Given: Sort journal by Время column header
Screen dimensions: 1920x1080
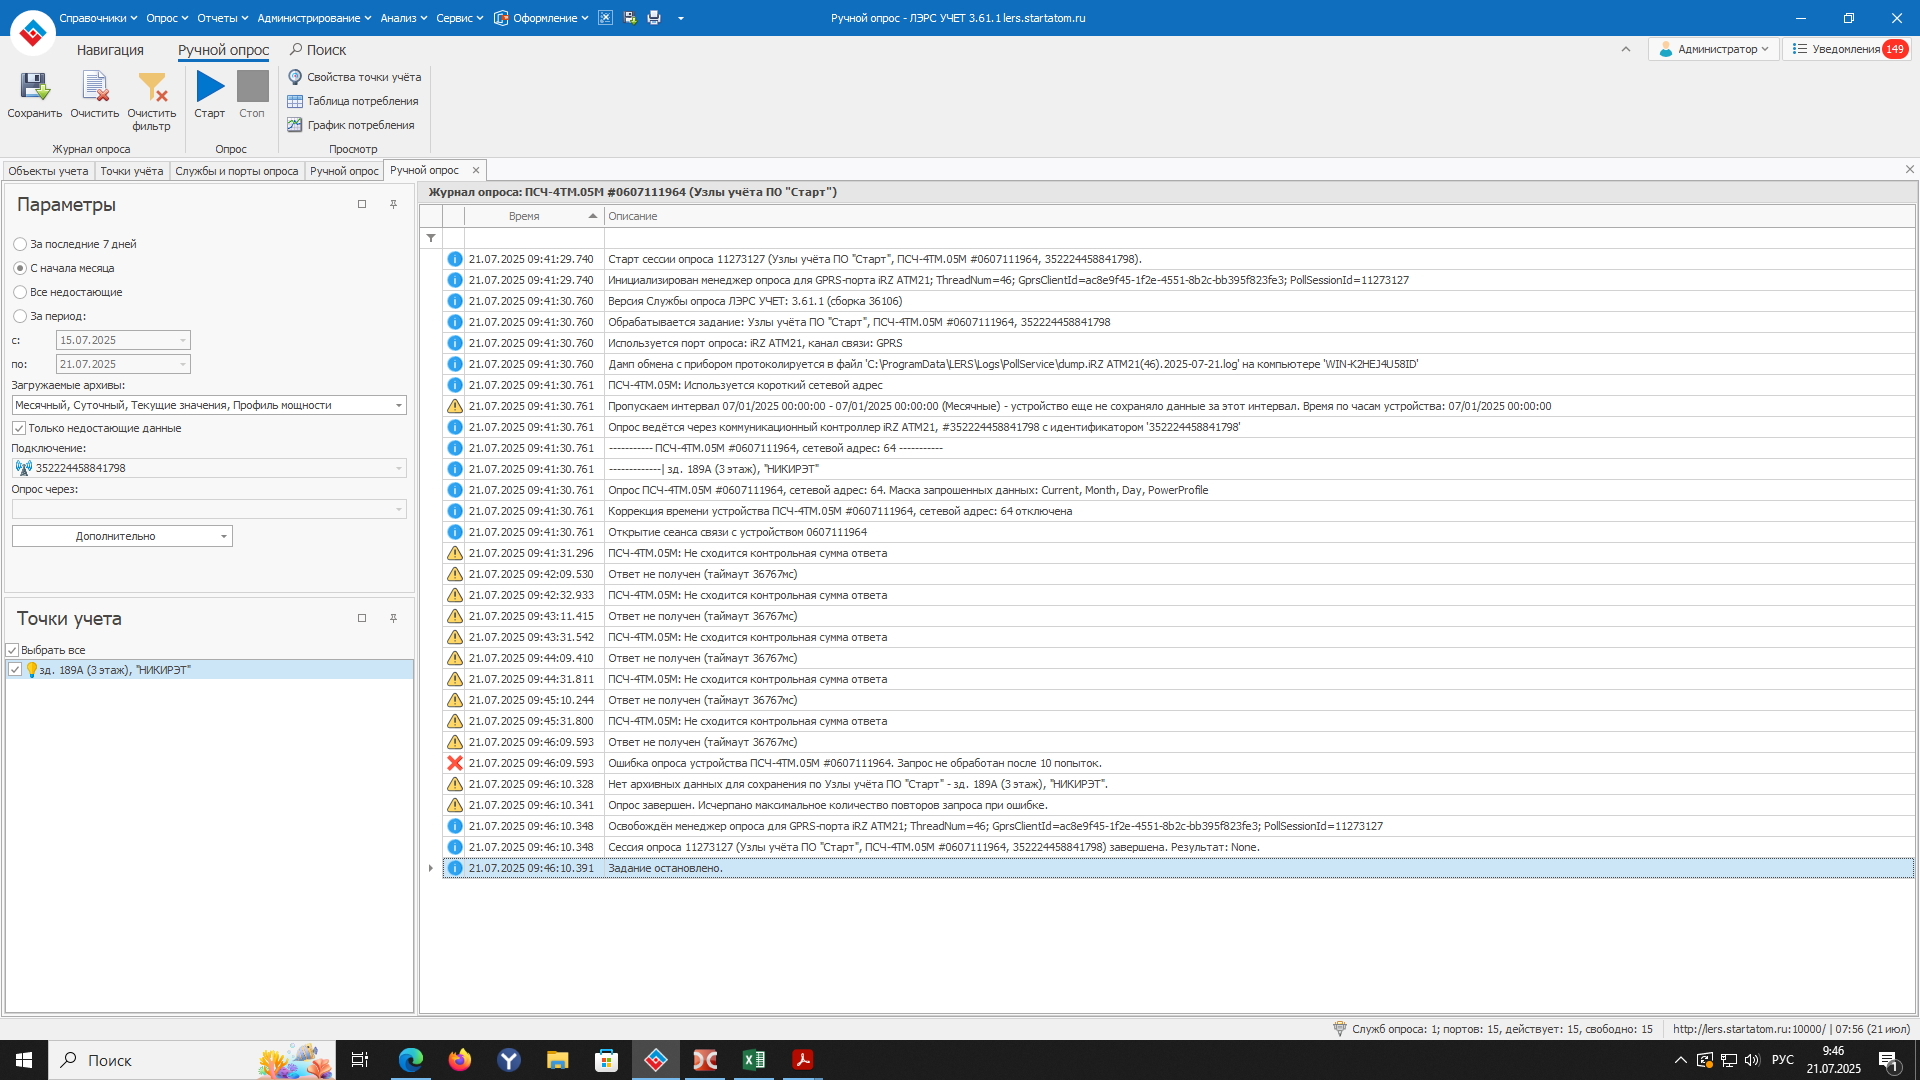Looking at the screenshot, I should click(524, 216).
